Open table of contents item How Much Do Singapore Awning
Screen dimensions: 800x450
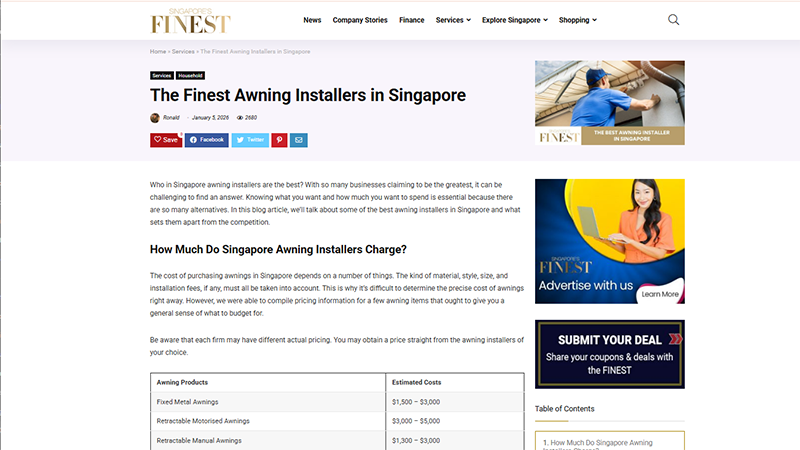tap(597, 443)
